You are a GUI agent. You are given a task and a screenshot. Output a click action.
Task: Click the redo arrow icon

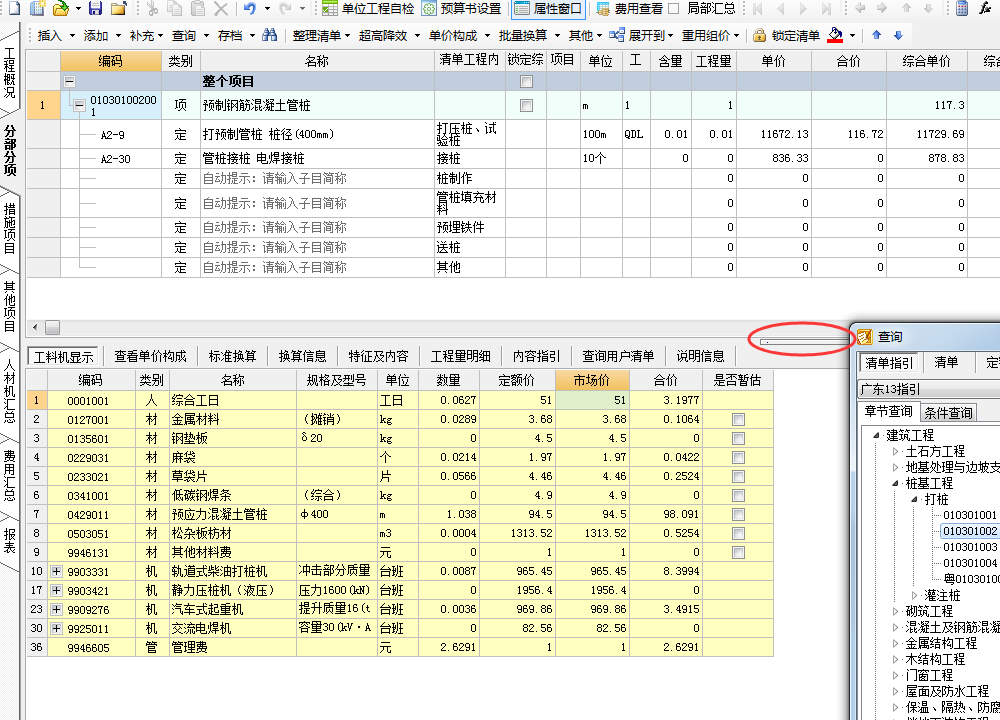(285, 8)
